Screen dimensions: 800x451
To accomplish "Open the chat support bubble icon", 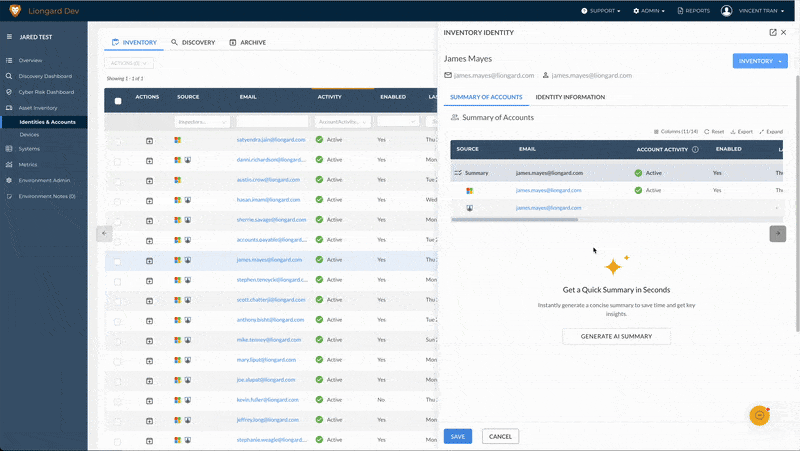I will point(759,416).
